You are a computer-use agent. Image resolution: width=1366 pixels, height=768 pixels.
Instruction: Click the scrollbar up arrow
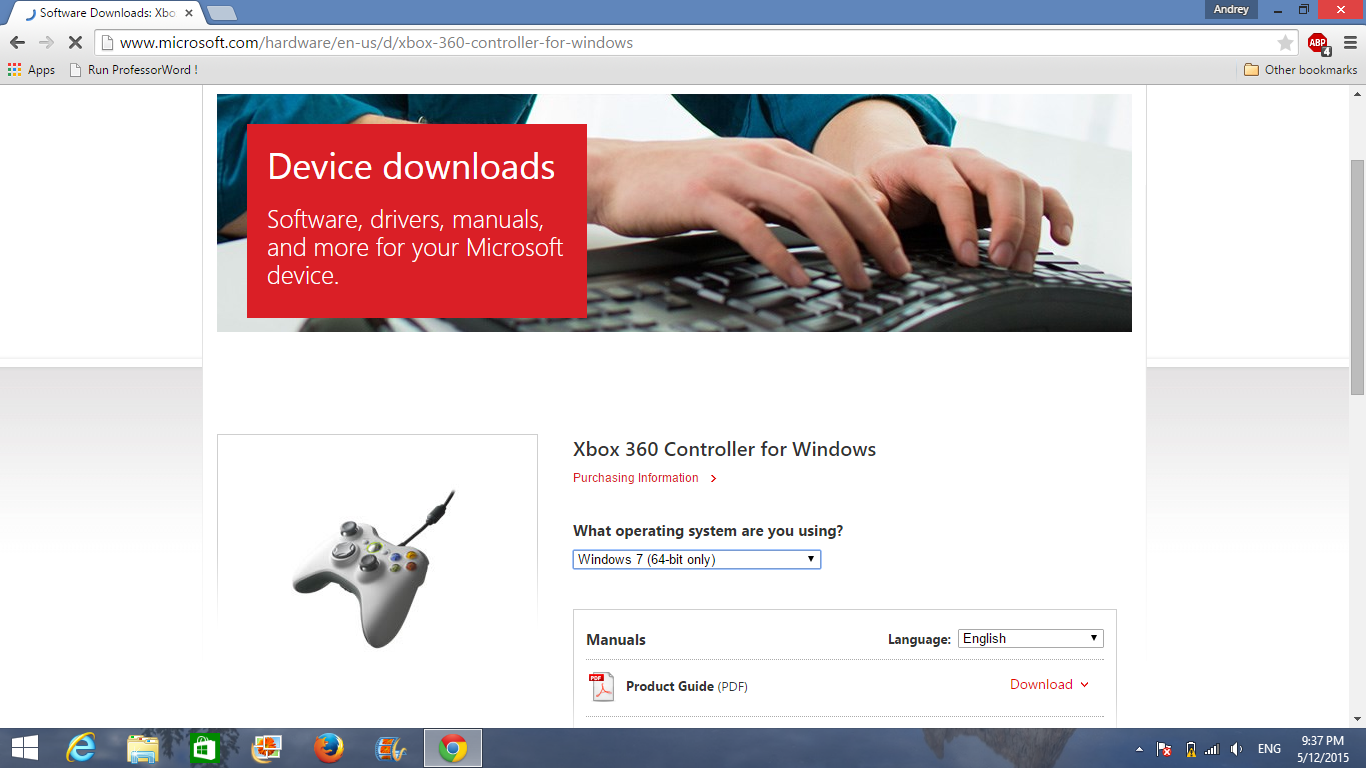(x=1357, y=93)
